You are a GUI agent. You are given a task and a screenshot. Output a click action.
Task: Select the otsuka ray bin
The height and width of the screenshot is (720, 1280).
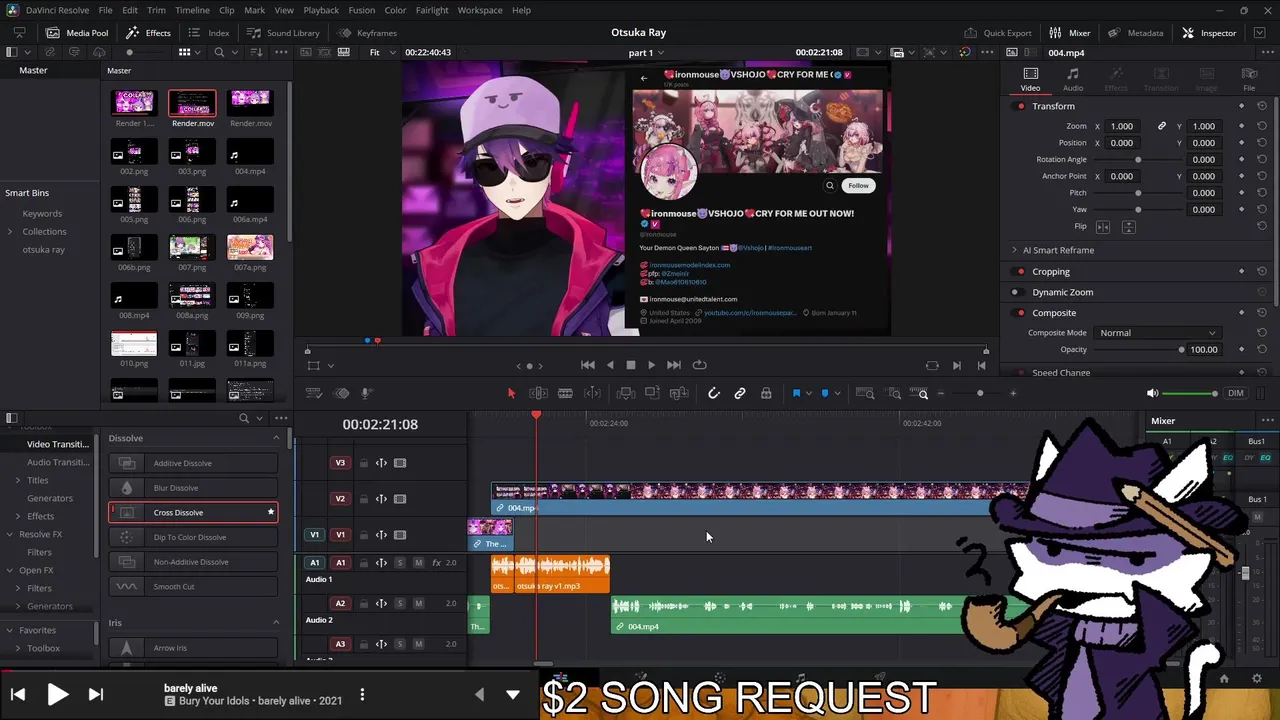click(43, 249)
